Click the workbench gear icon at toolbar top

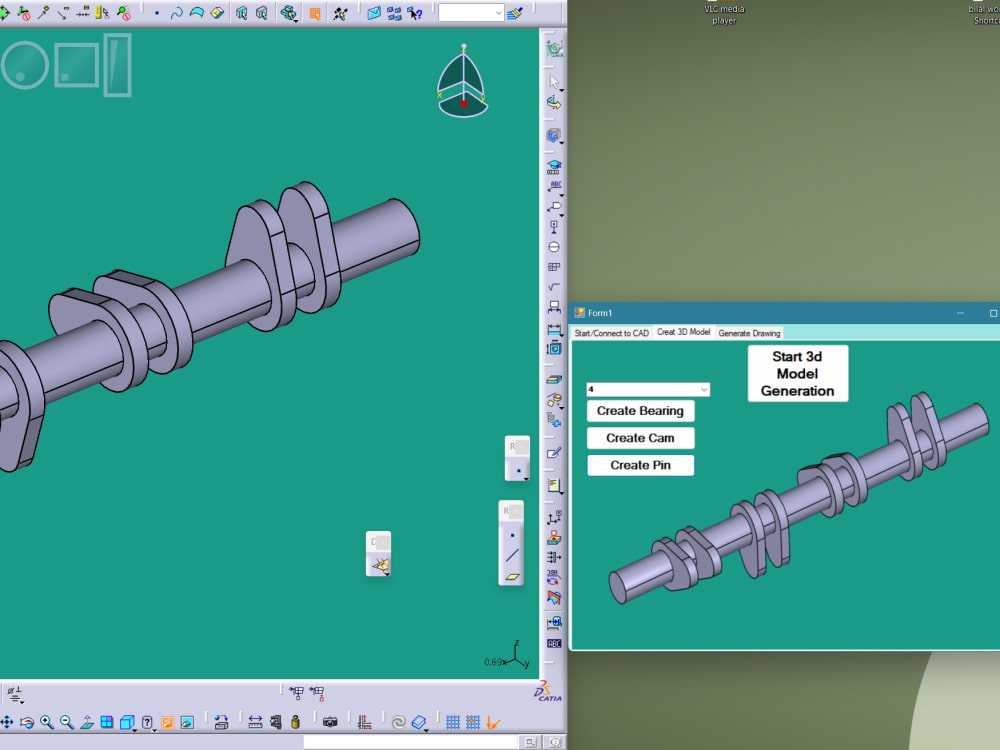coord(554,48)
